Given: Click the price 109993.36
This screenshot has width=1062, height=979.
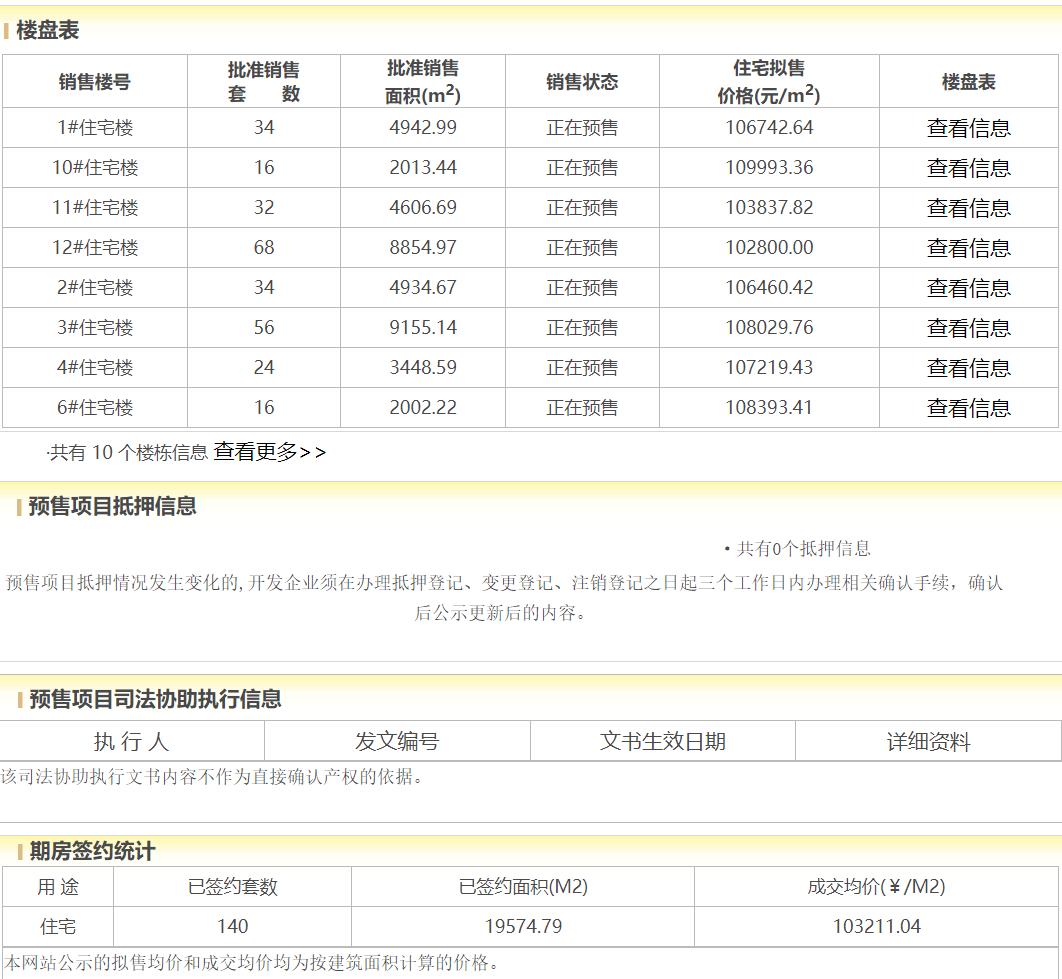Looking at the screenshot, I should point(769,167).
